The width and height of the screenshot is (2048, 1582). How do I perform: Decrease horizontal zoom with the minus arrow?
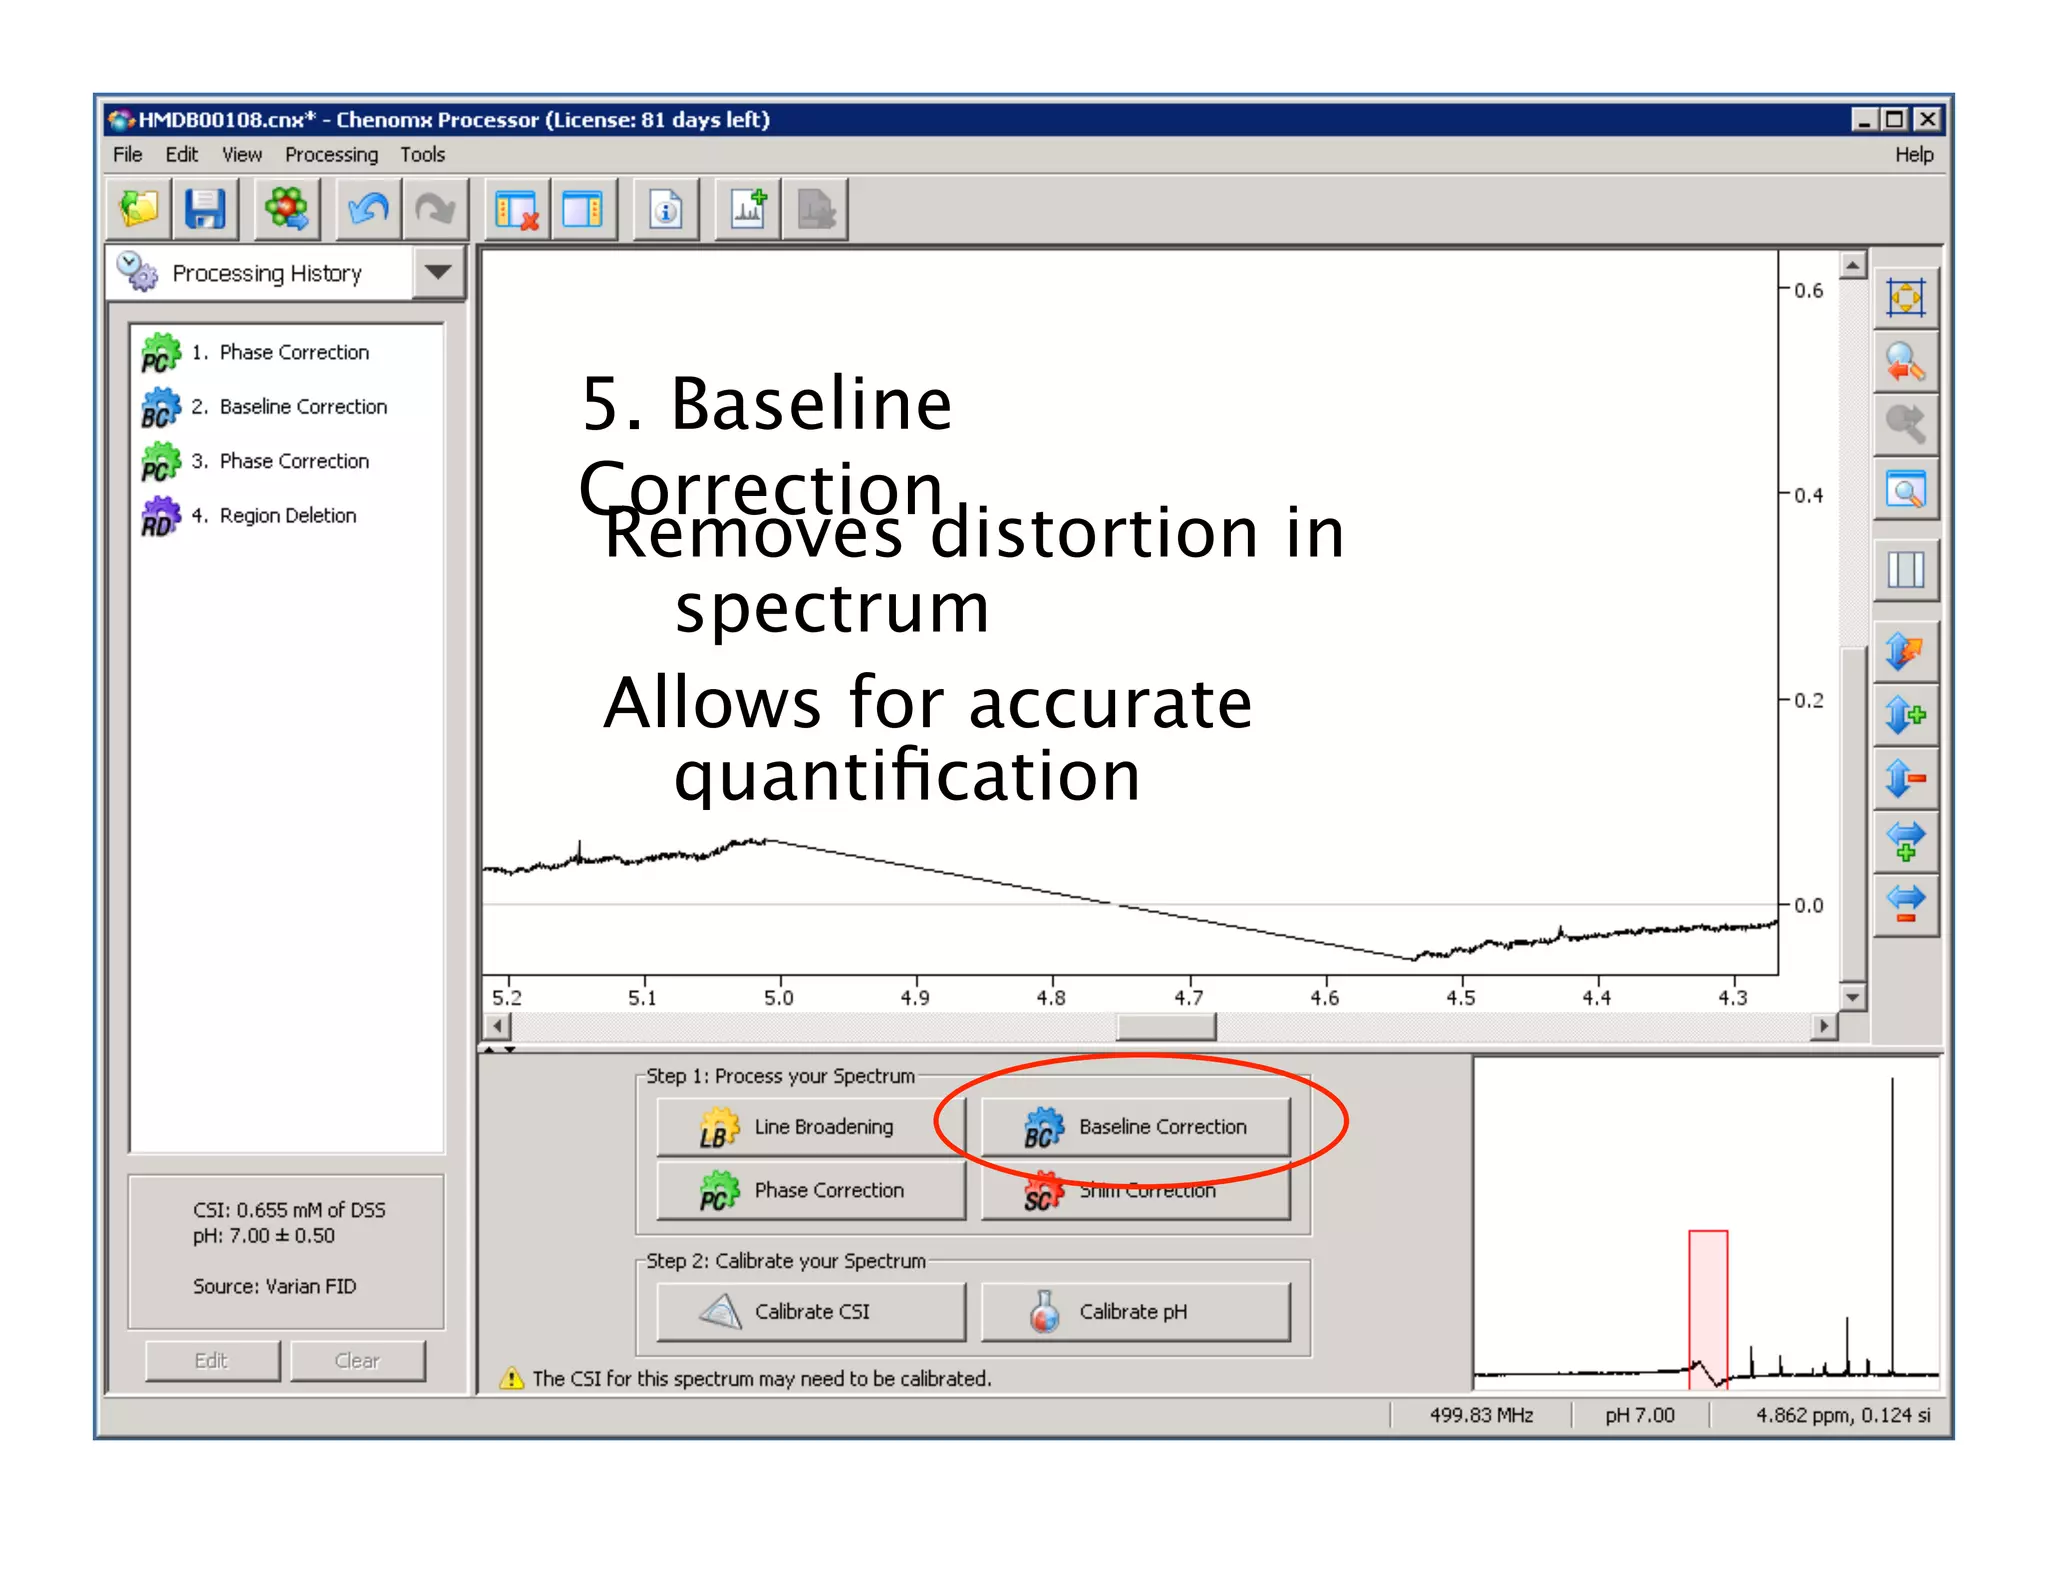(1906, 904)
